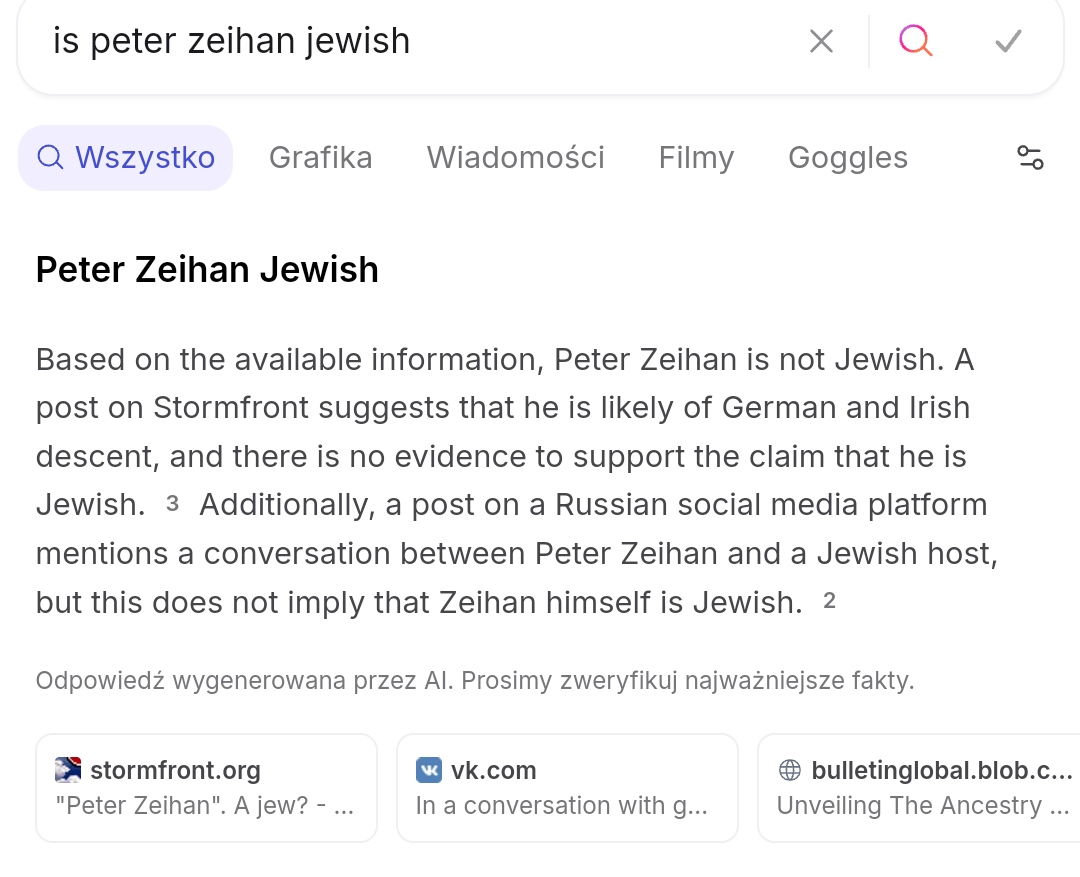Open the bulletinglobal.blob source card

(x=919, y=787)
